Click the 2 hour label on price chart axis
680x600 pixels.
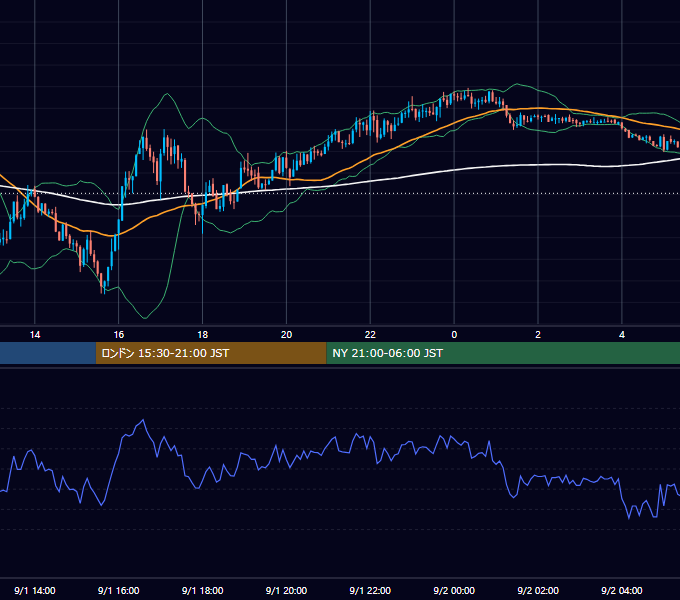point(538,335)
